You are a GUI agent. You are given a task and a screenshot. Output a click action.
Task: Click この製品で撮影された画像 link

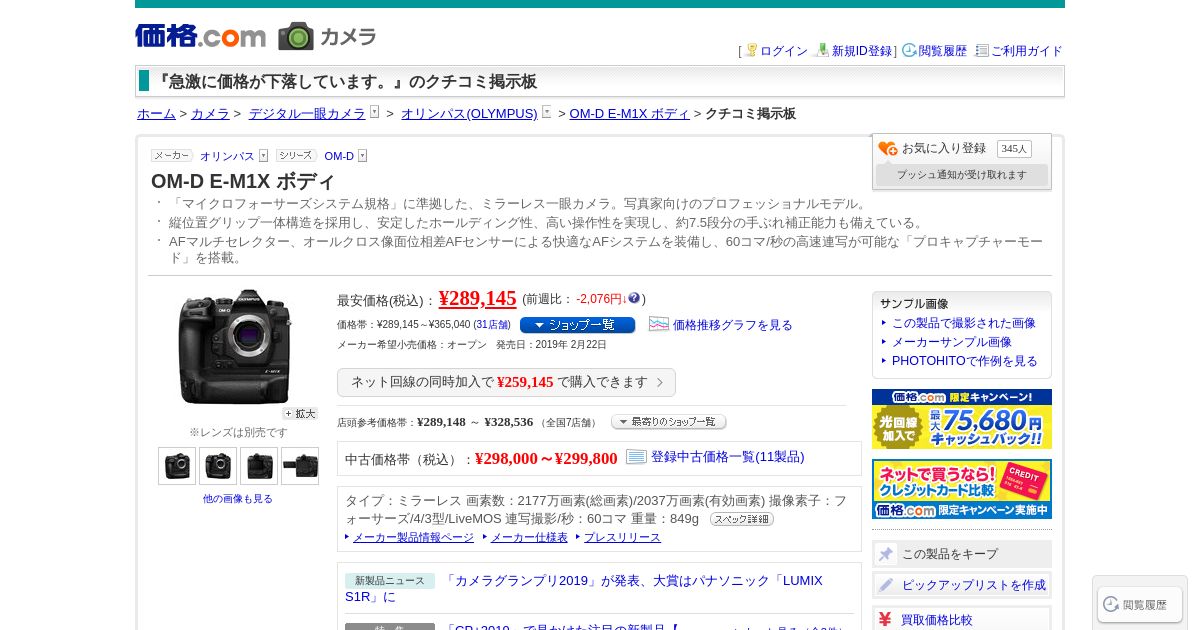pos(964,323)
